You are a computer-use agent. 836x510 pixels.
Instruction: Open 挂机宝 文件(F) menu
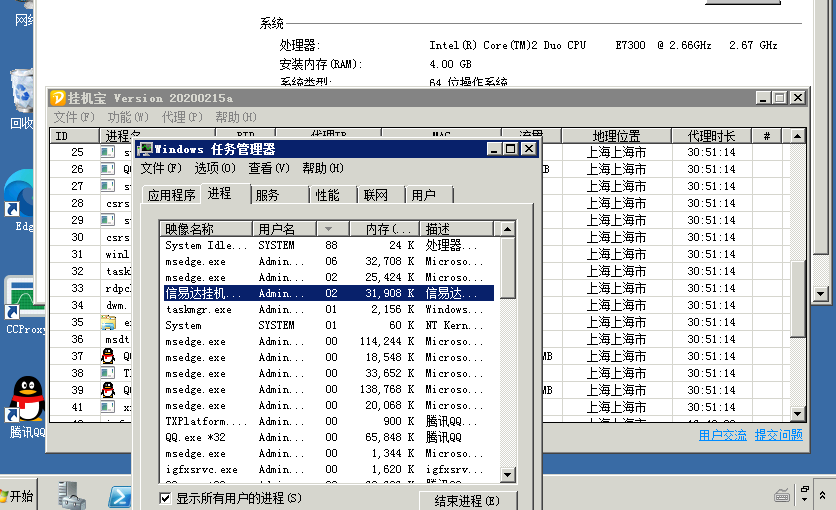click(x=74, y=117)
